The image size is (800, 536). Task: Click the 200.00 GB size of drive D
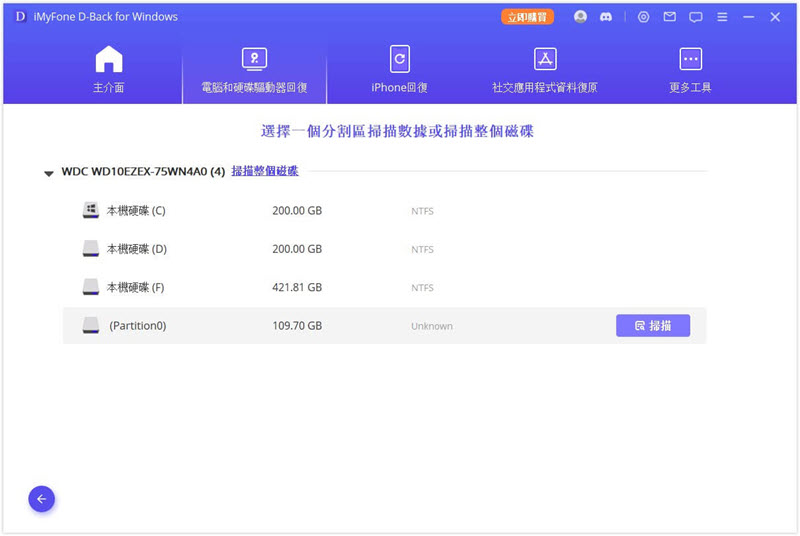[x=297, y=249]
